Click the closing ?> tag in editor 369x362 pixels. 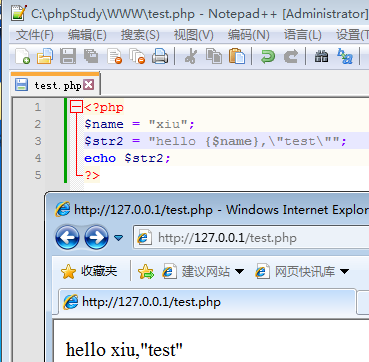(92, 175)
